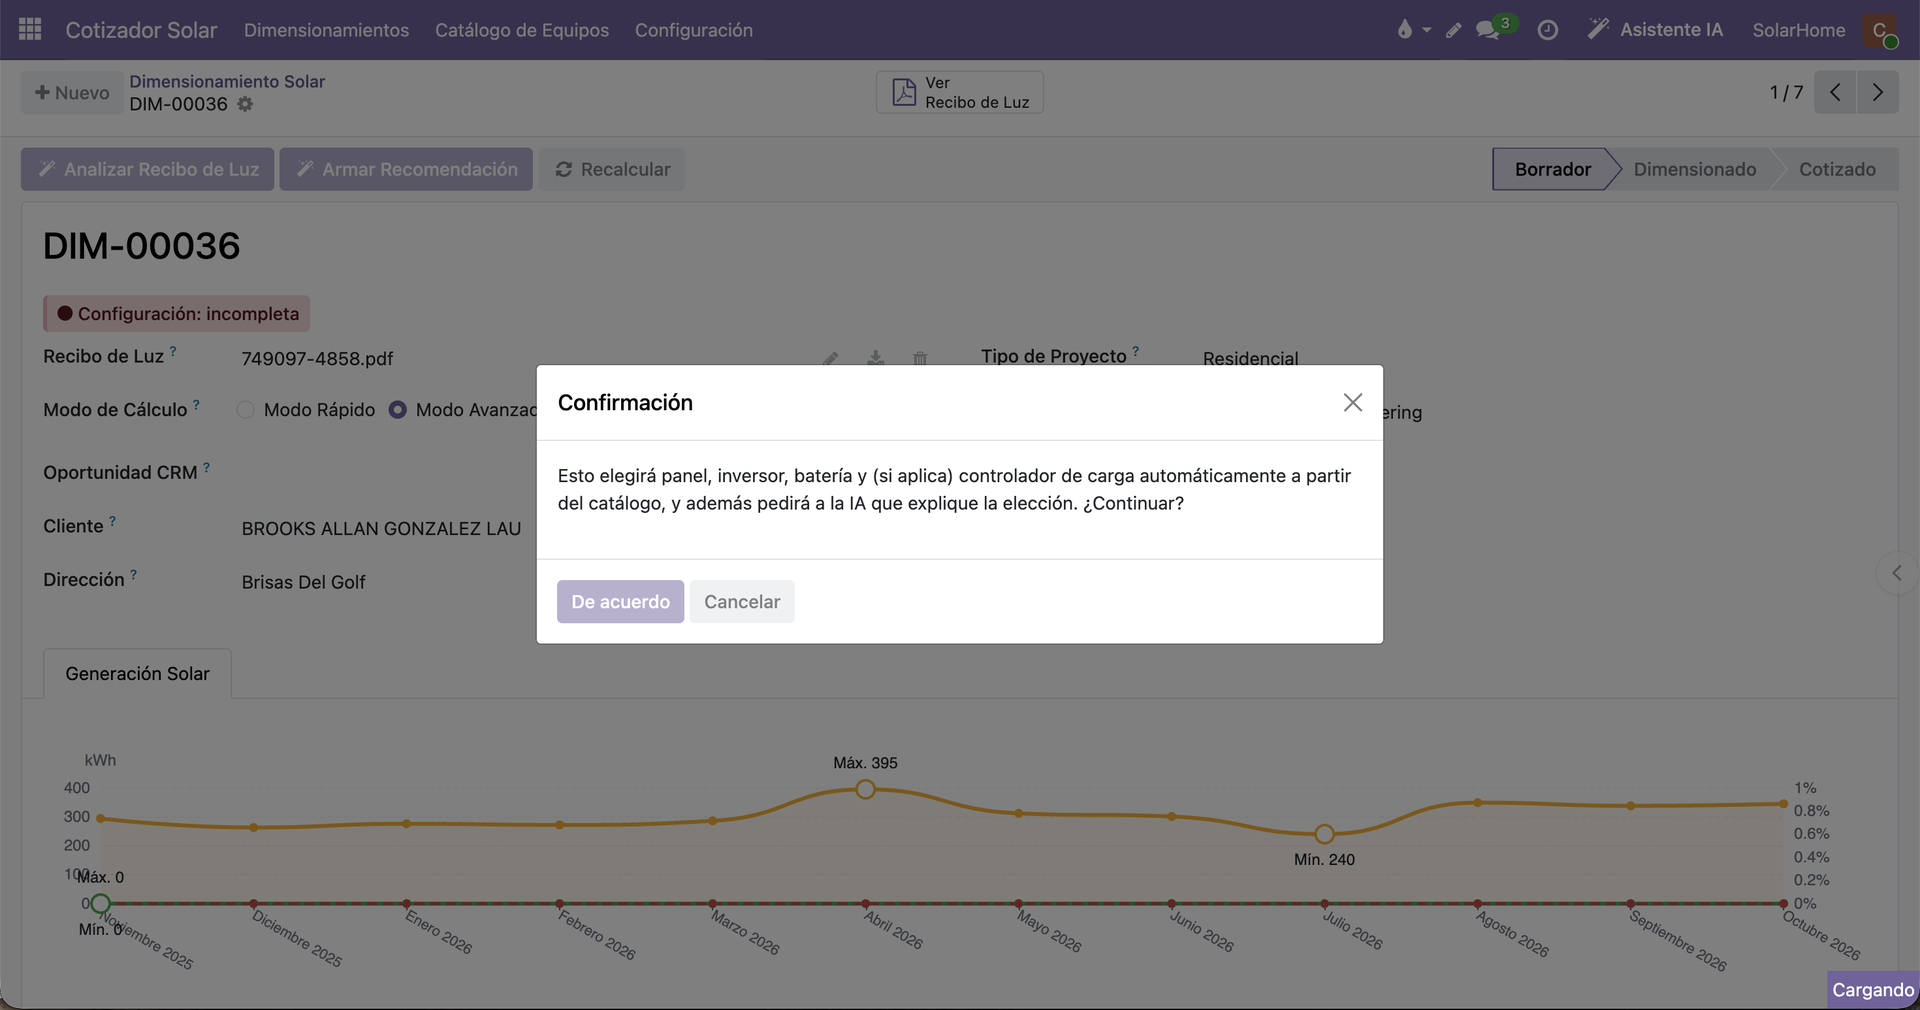Download the recibo file via download icon

tap(876, 357)
